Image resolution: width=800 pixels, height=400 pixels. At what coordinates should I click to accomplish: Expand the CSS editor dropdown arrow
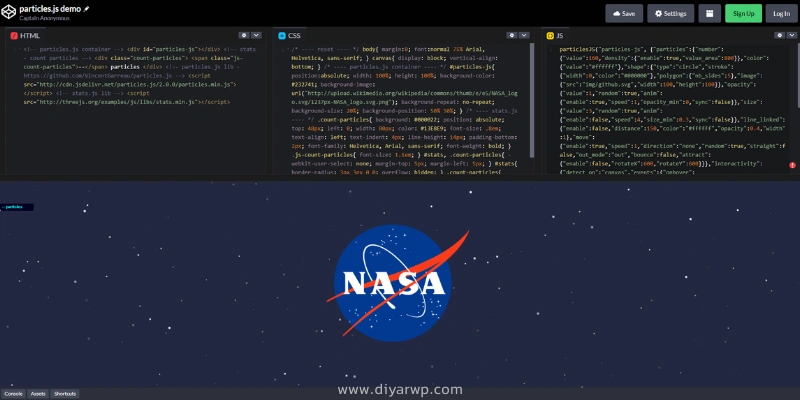[523, 35]
